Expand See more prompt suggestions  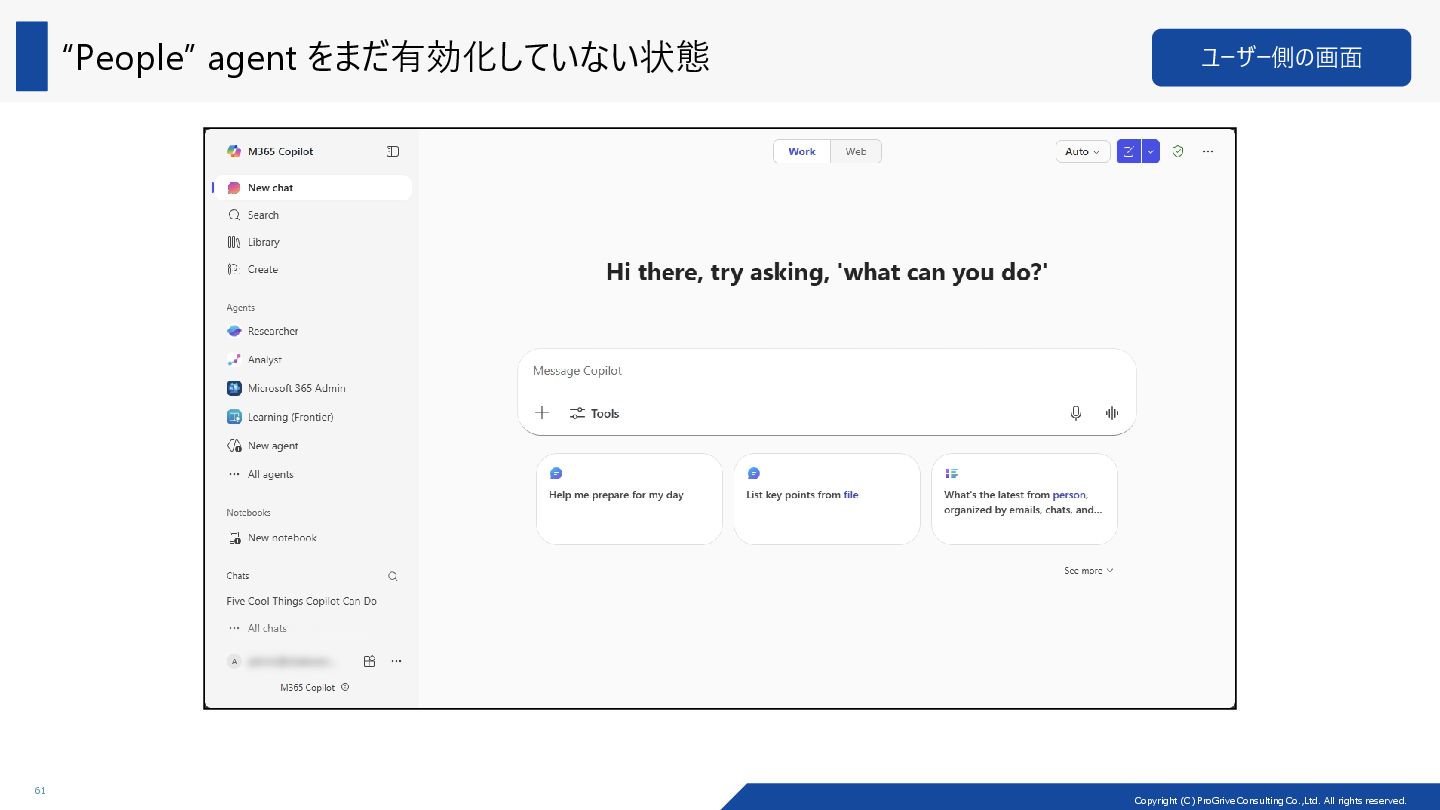[x=1089, y=571]
